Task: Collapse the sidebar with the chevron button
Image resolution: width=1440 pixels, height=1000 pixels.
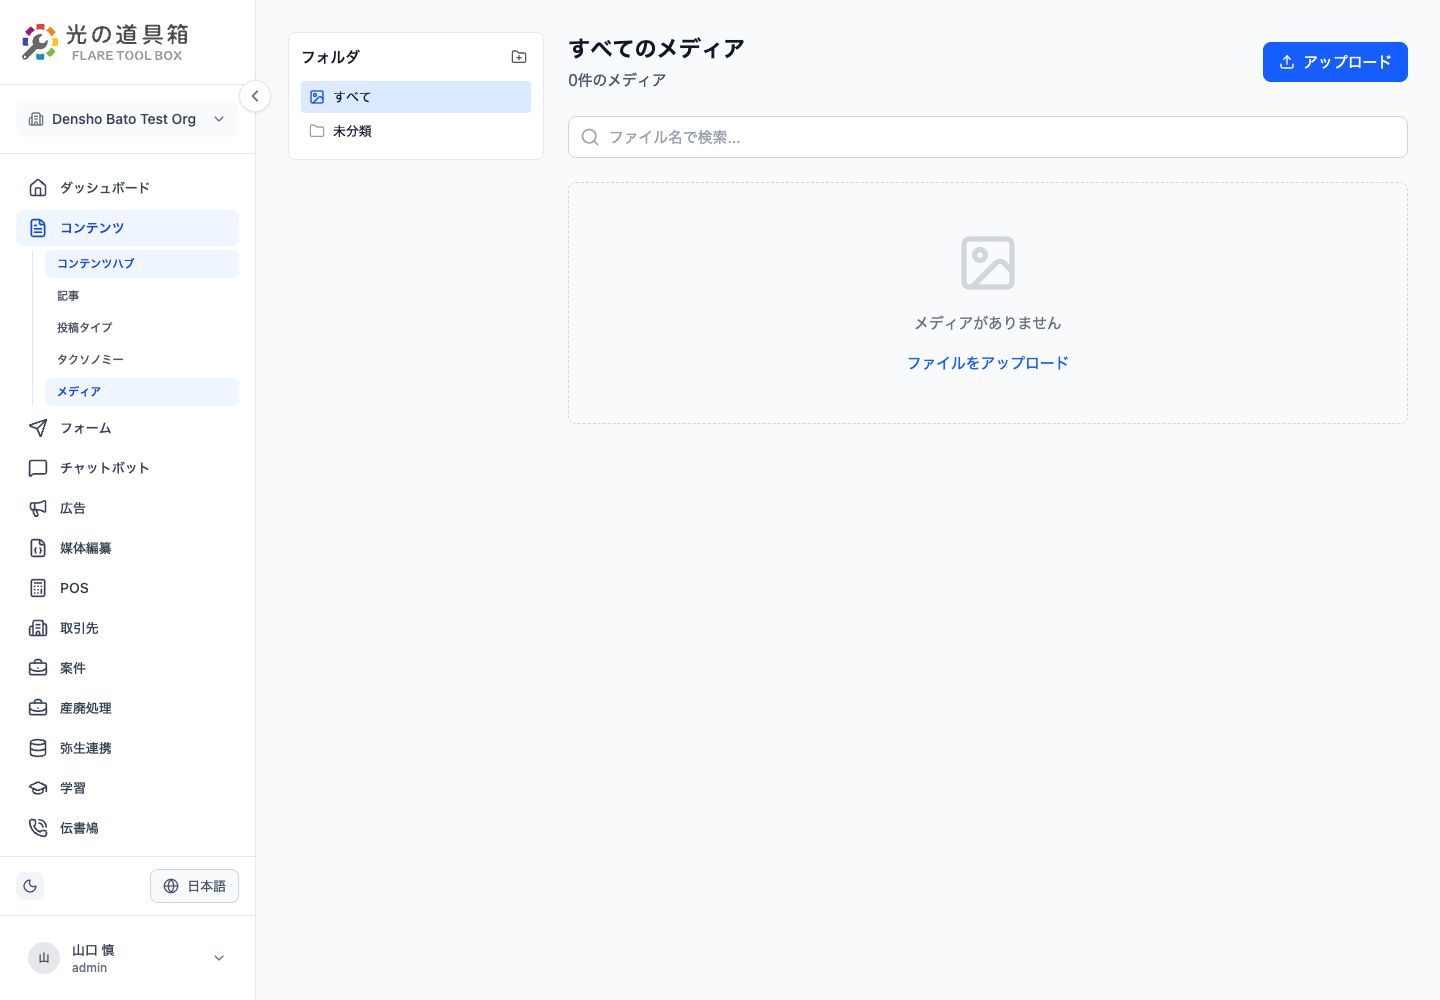Action: pos(255,96)
